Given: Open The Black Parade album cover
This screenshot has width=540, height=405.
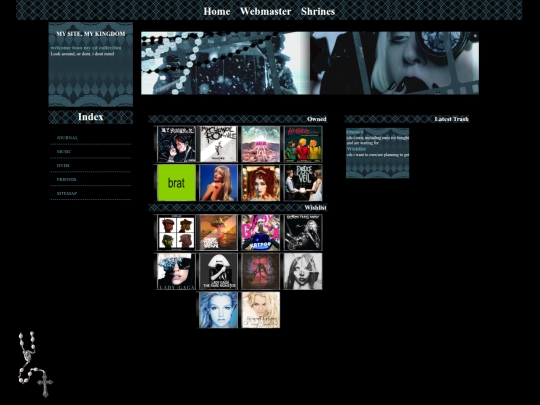Looking at the screenshot, I should coord(219,144).
